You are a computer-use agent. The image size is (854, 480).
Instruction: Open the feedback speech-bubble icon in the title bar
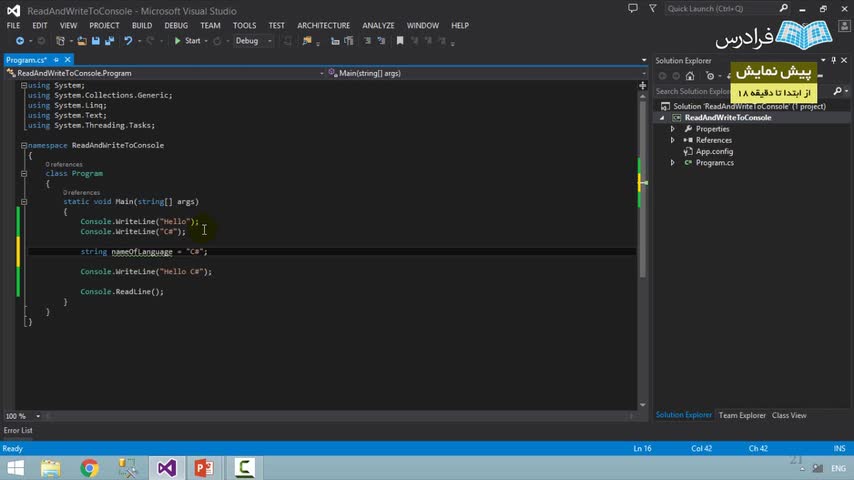pos(632,8)
